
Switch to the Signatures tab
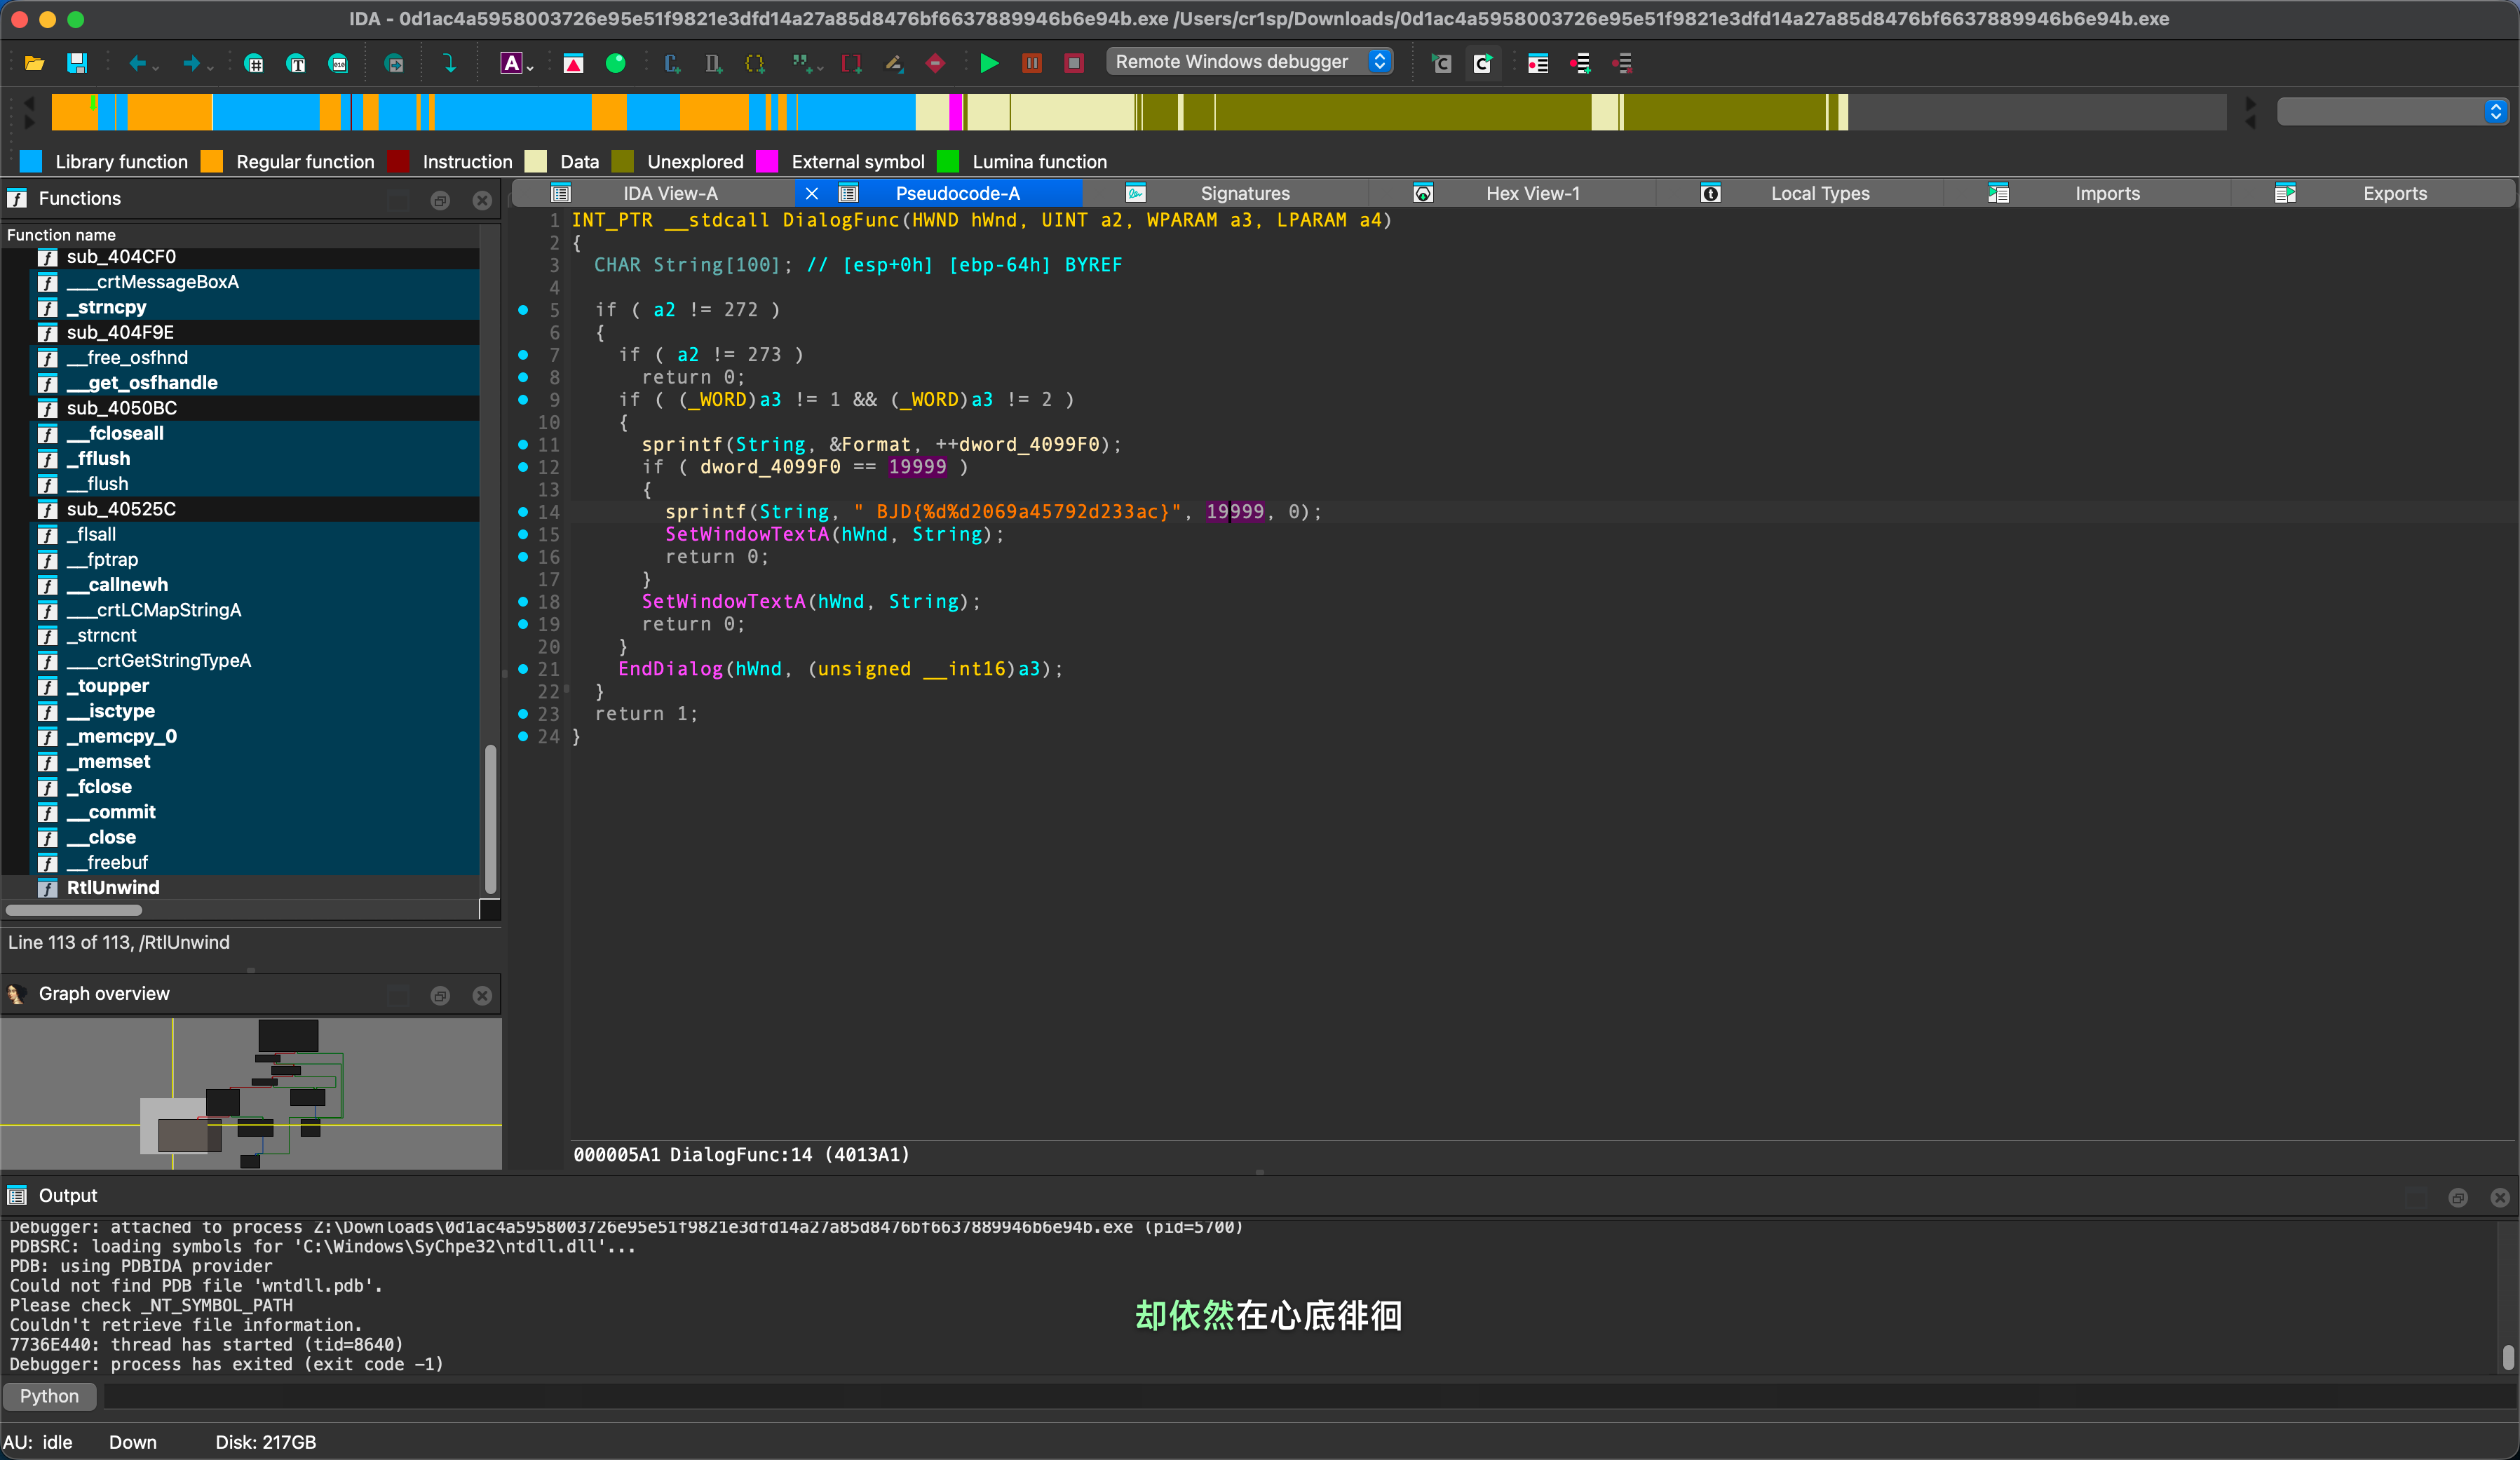pos(1244,193)
